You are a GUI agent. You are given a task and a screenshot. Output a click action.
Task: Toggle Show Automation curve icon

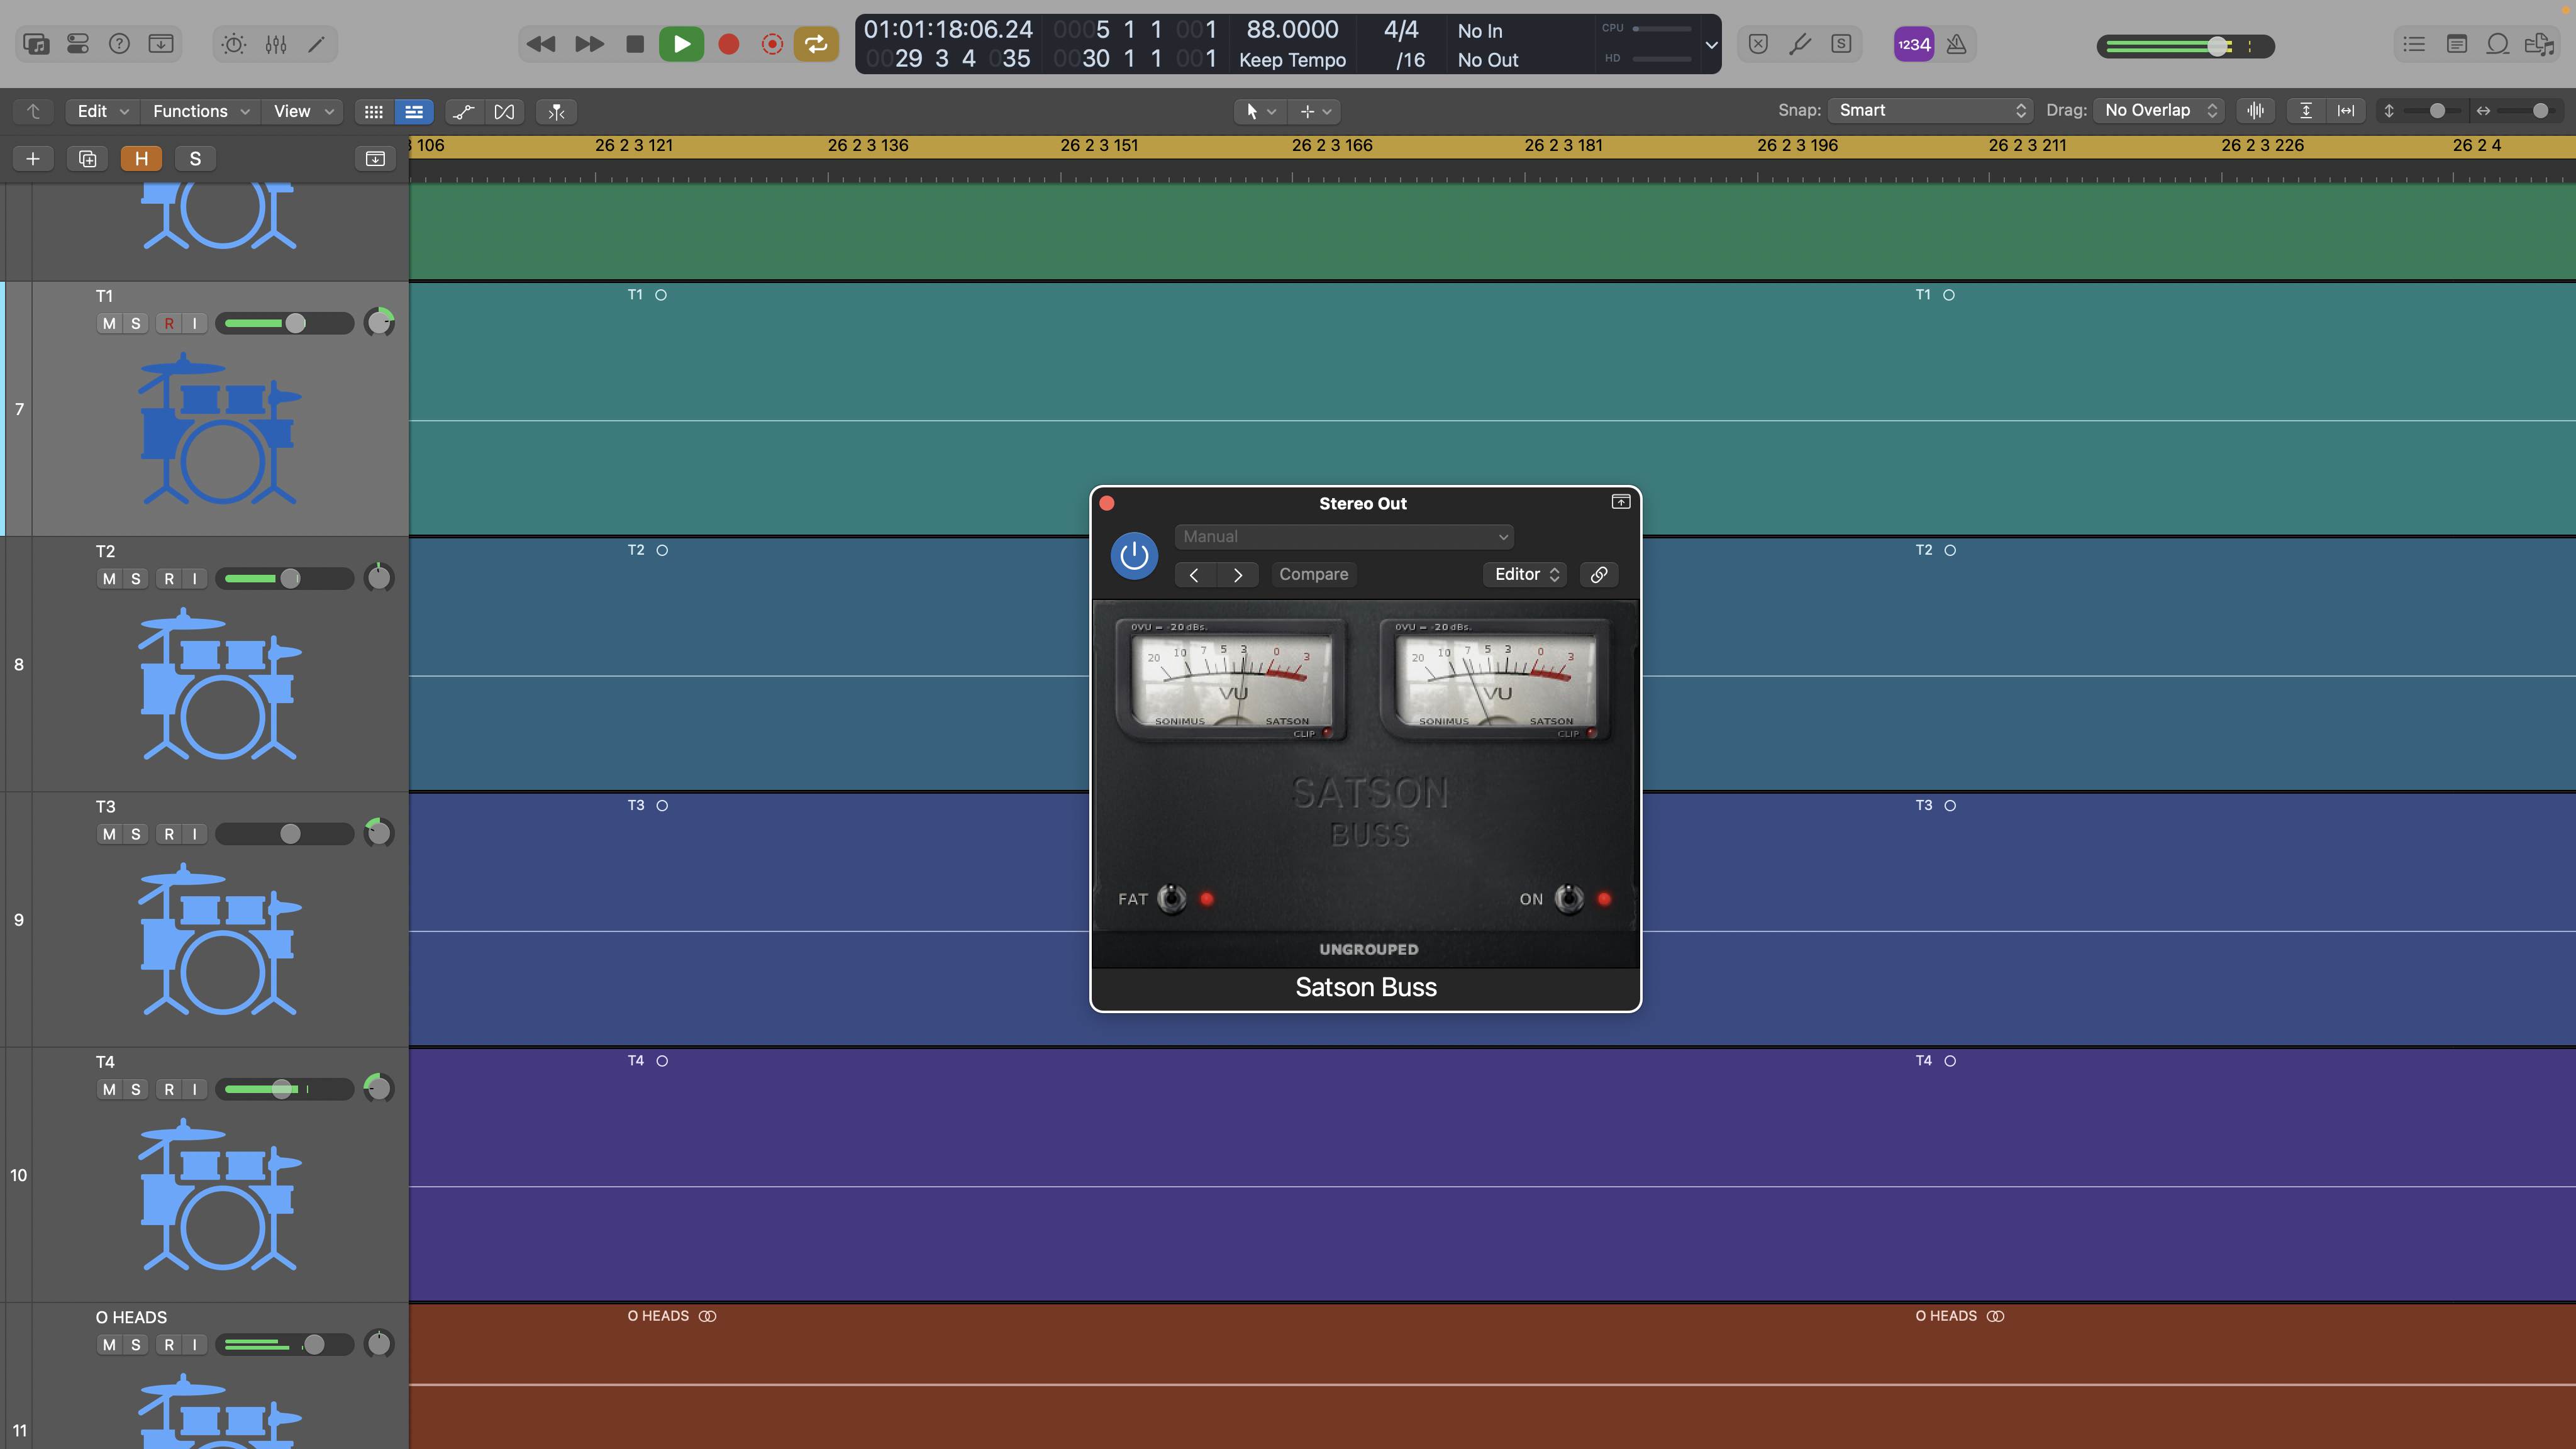click(463, 112)
